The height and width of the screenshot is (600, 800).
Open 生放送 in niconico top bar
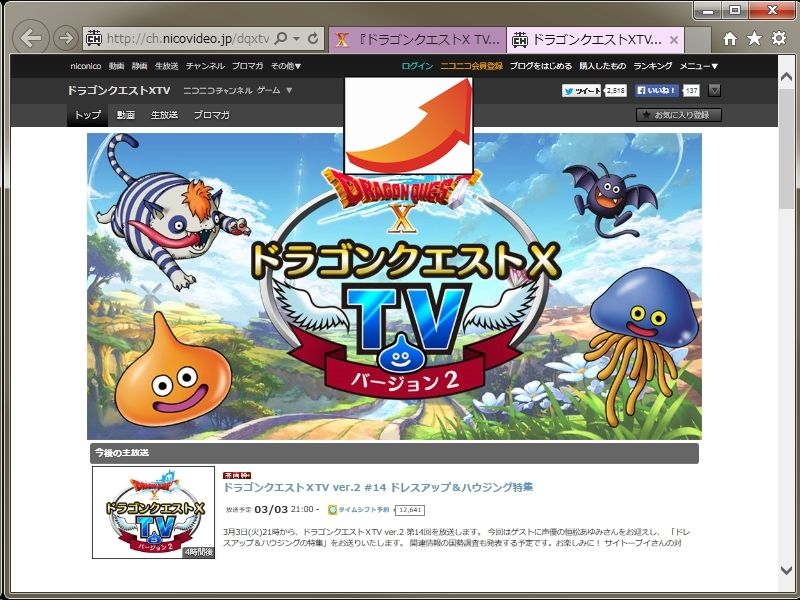(166, 66)
